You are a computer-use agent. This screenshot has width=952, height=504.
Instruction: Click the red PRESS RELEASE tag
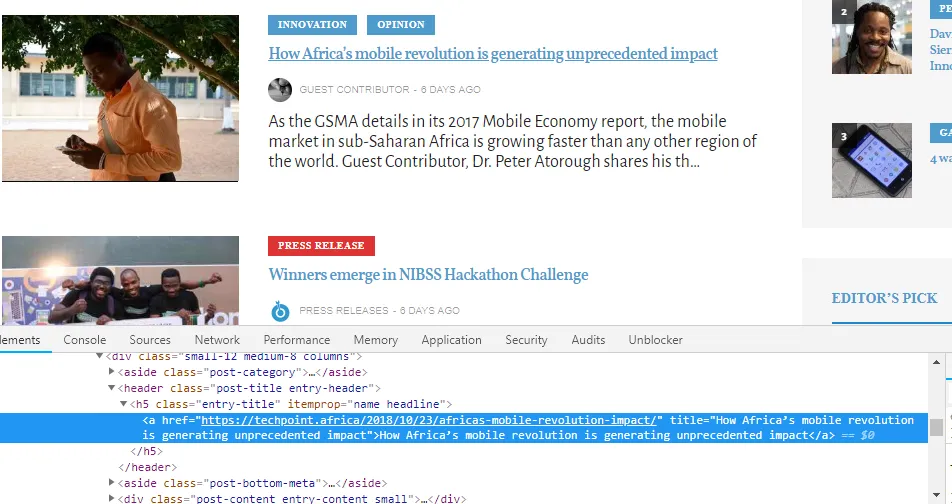click(321, 246)
